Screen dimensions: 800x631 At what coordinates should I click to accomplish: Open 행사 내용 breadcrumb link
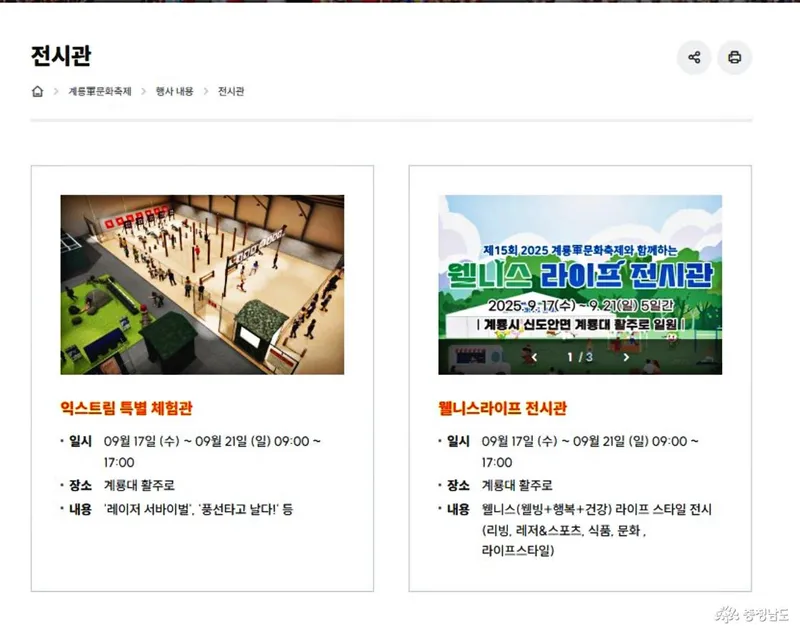(174, 91)
